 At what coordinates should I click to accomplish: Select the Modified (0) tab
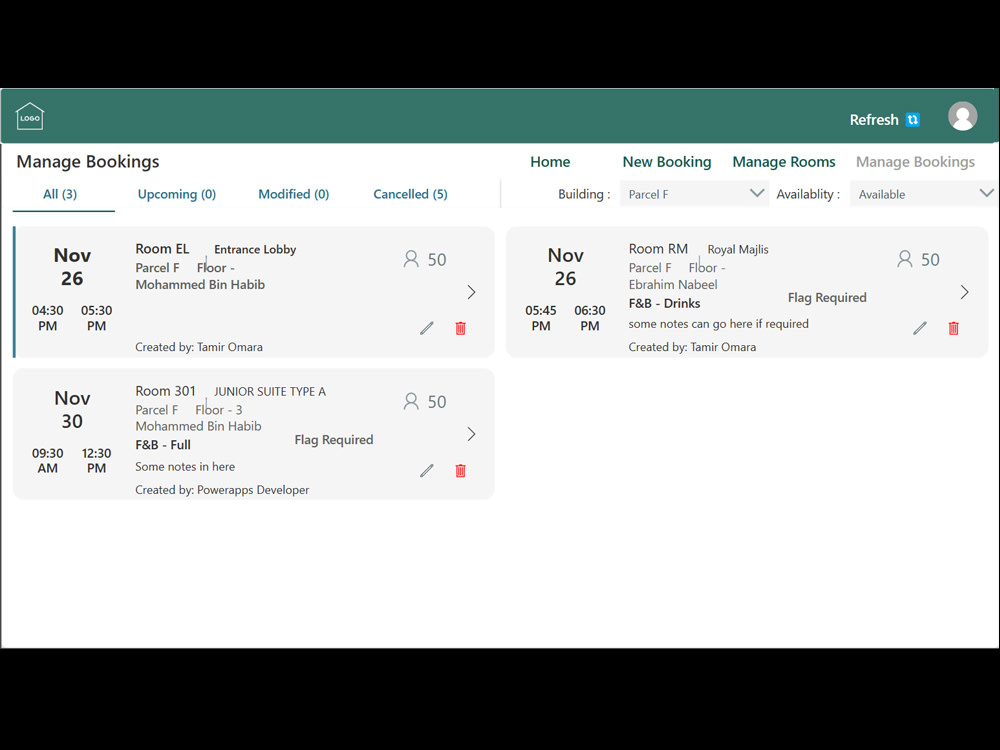click(x=293, y=194)
